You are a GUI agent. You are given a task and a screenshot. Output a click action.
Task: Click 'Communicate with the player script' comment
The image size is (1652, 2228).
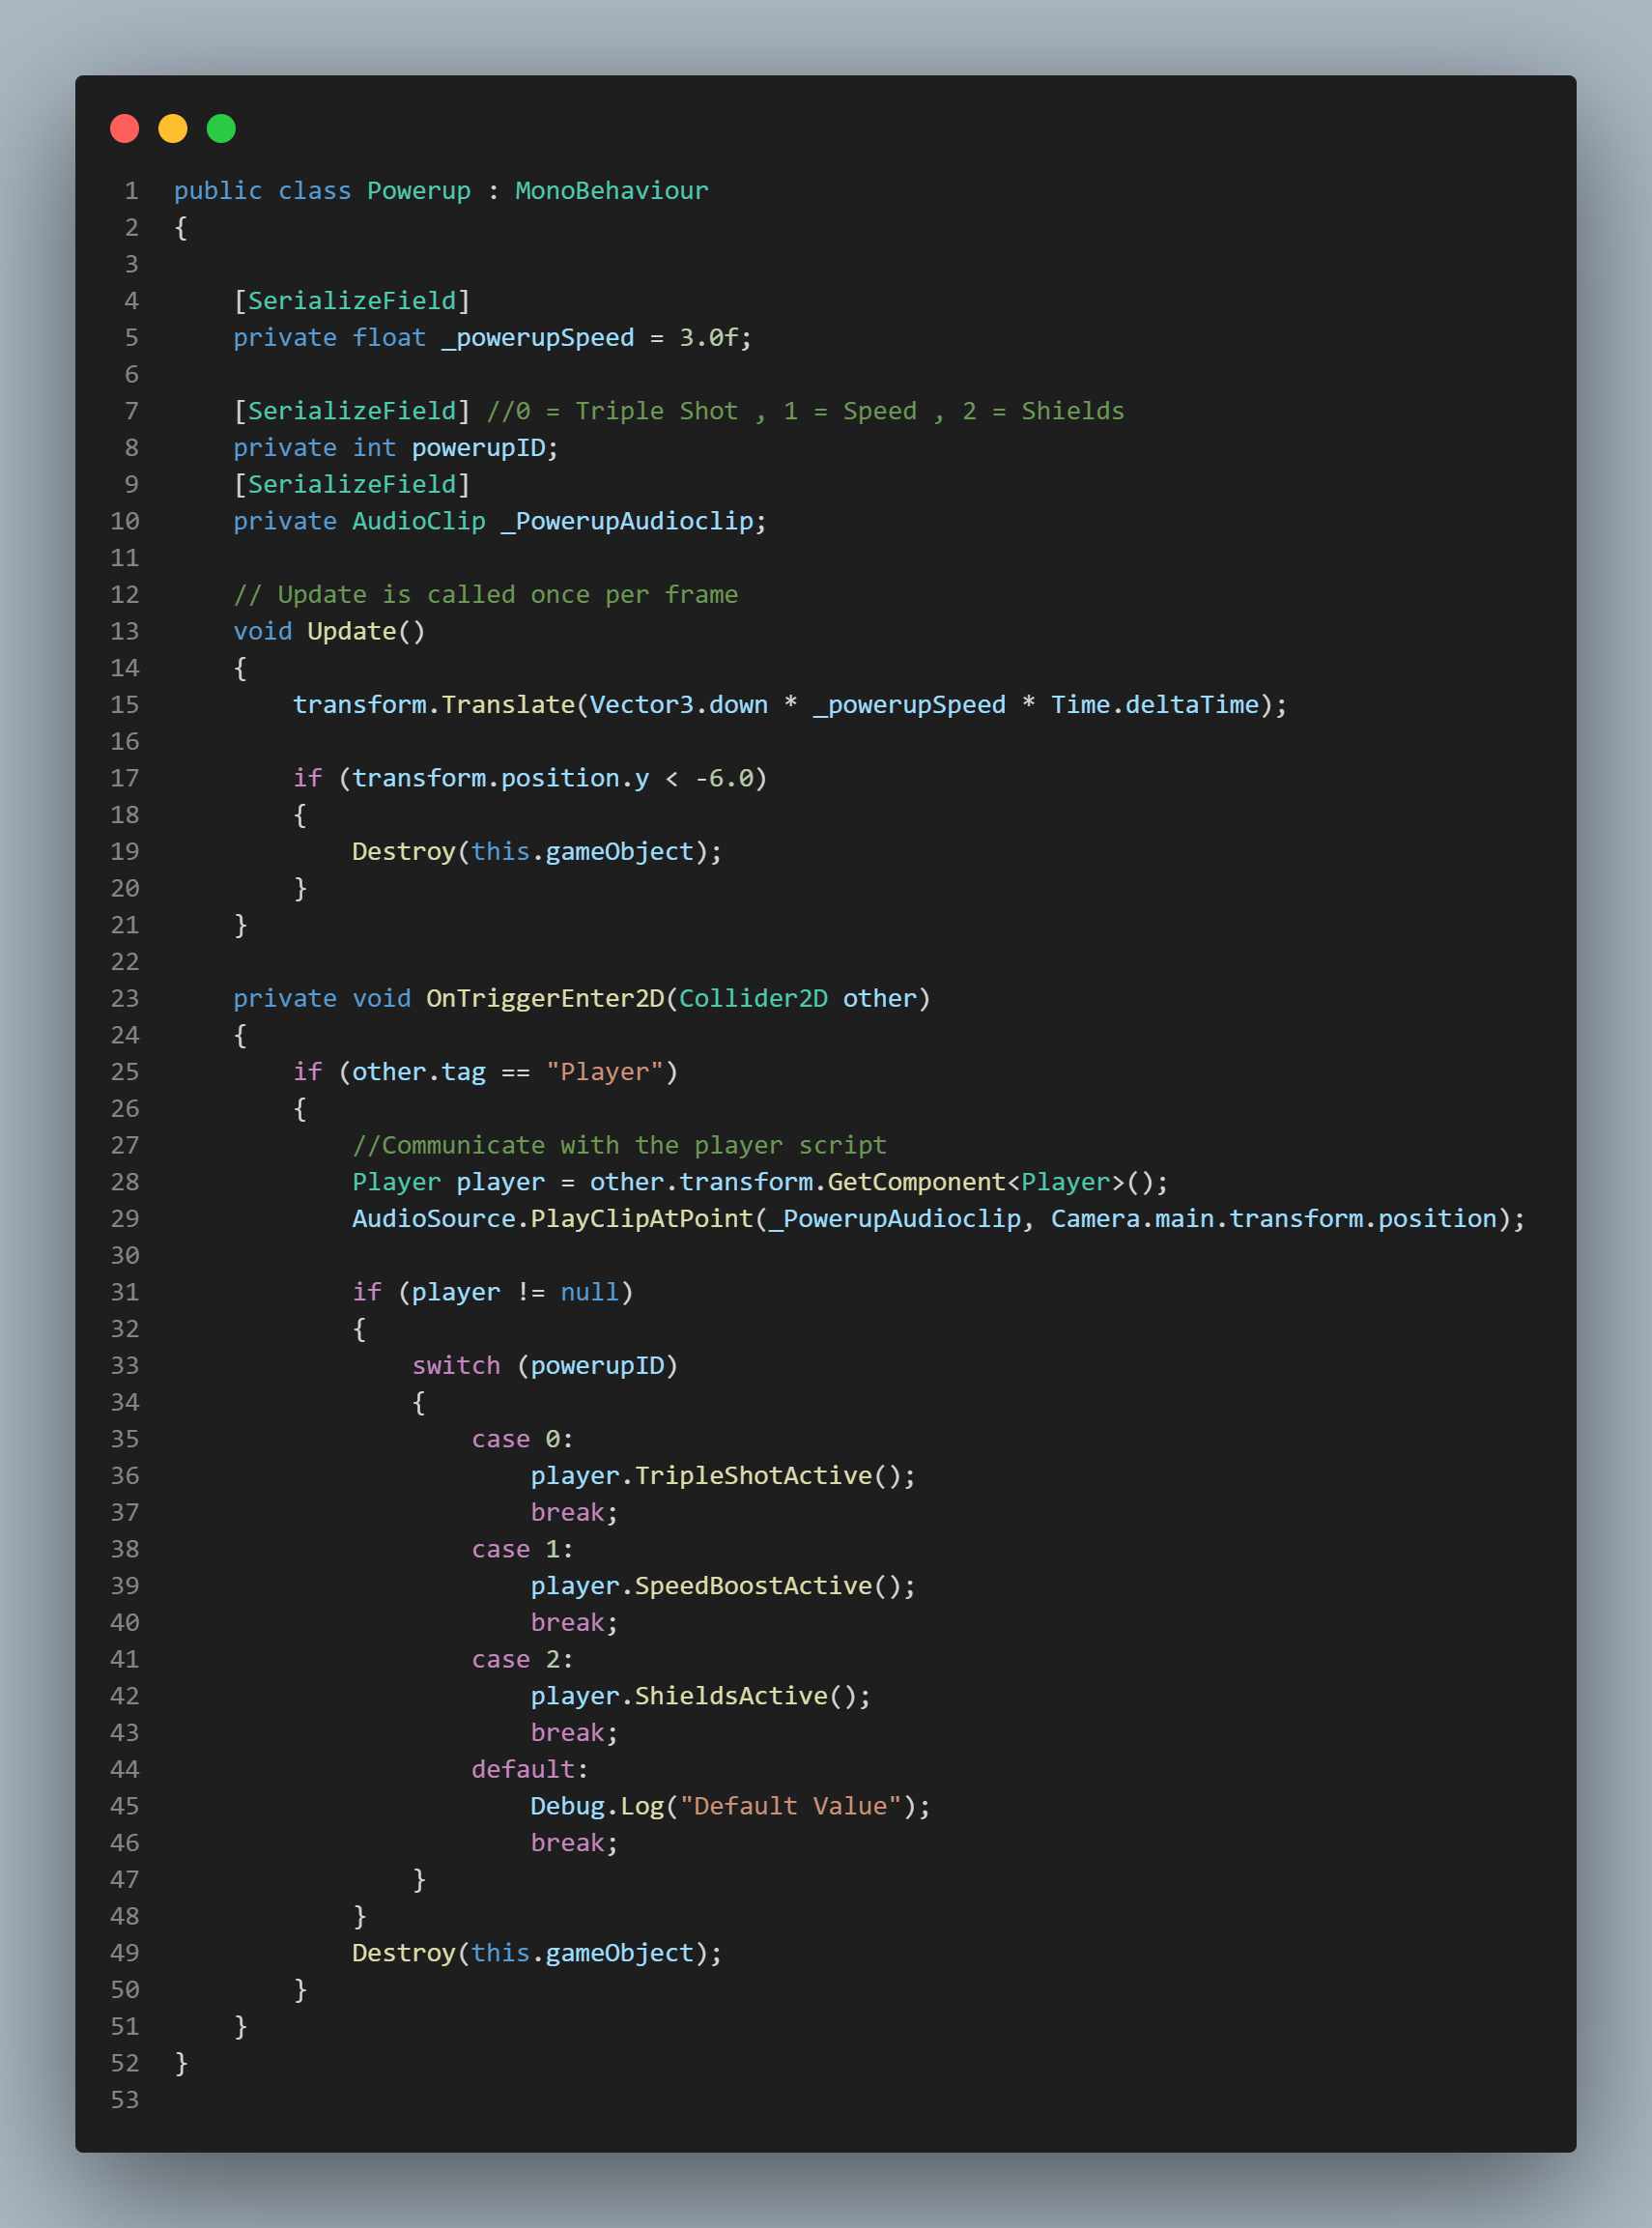point(634,1146)
